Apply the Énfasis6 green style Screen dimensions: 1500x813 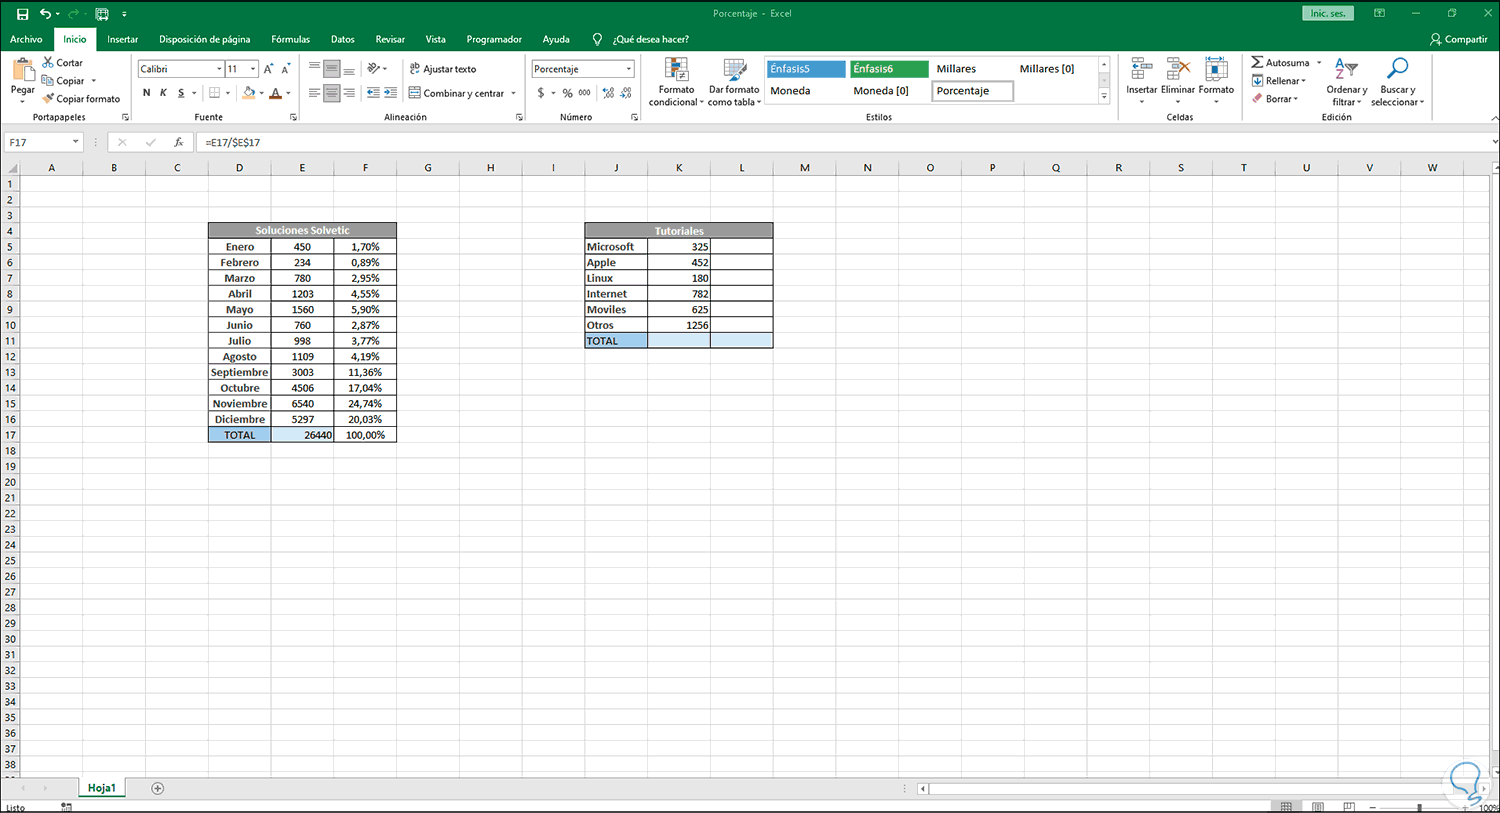(x=889, y=69)
